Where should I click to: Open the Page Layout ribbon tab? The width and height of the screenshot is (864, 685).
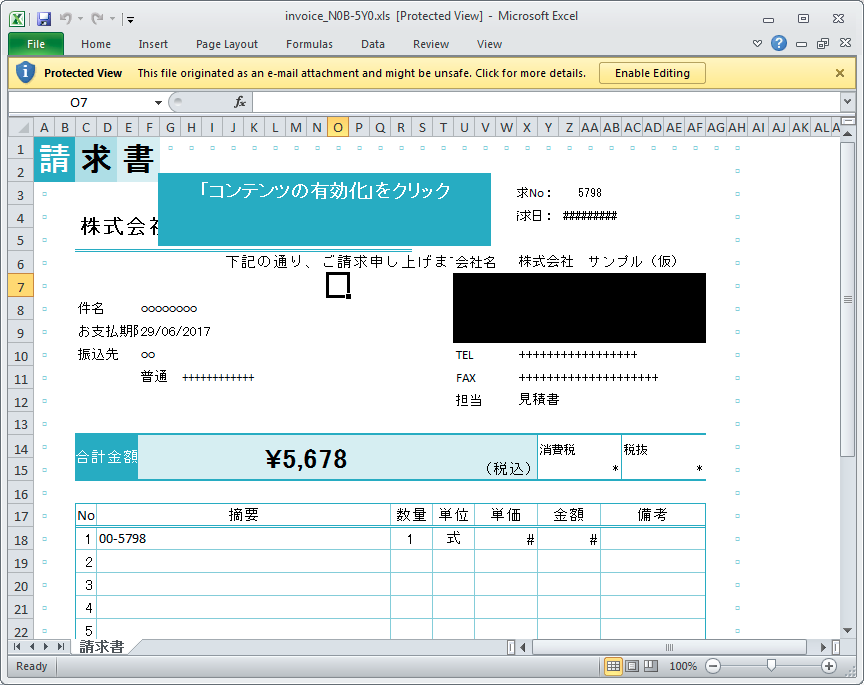[227, 44]
